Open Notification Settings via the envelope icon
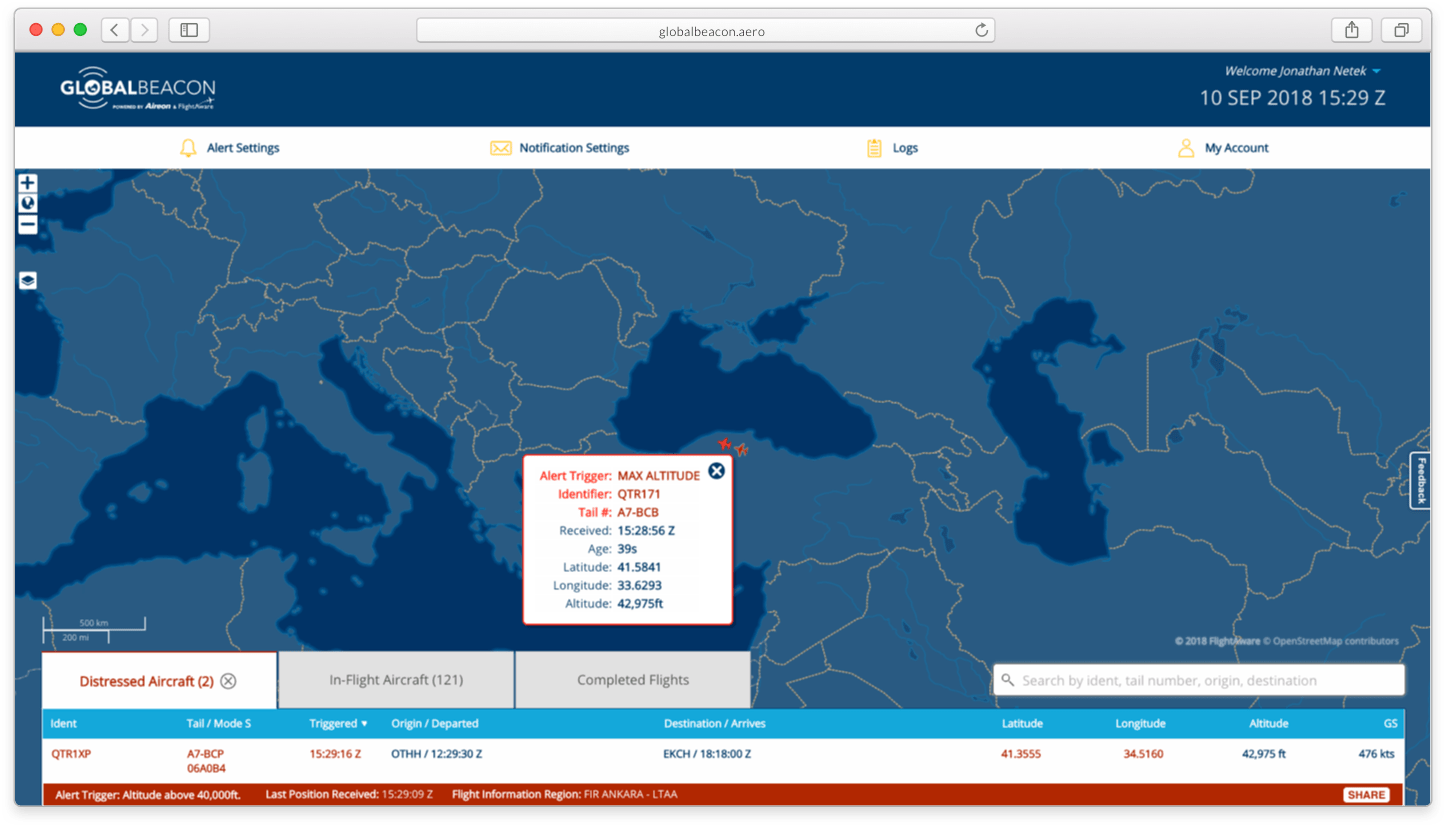Viewport: 1446px width, 825px height. coord(500,147)
